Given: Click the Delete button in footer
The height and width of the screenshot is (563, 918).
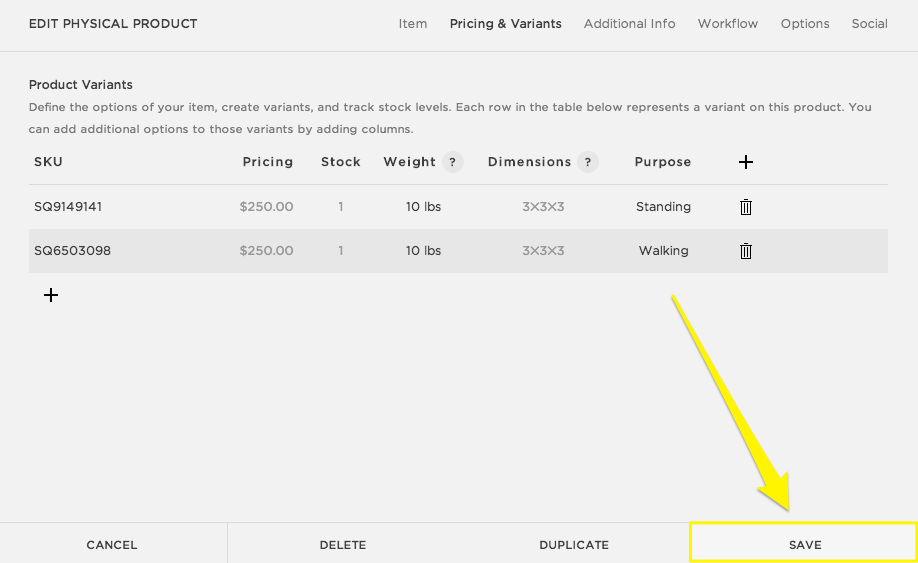Looking at the screenshot, I should 343,545.
